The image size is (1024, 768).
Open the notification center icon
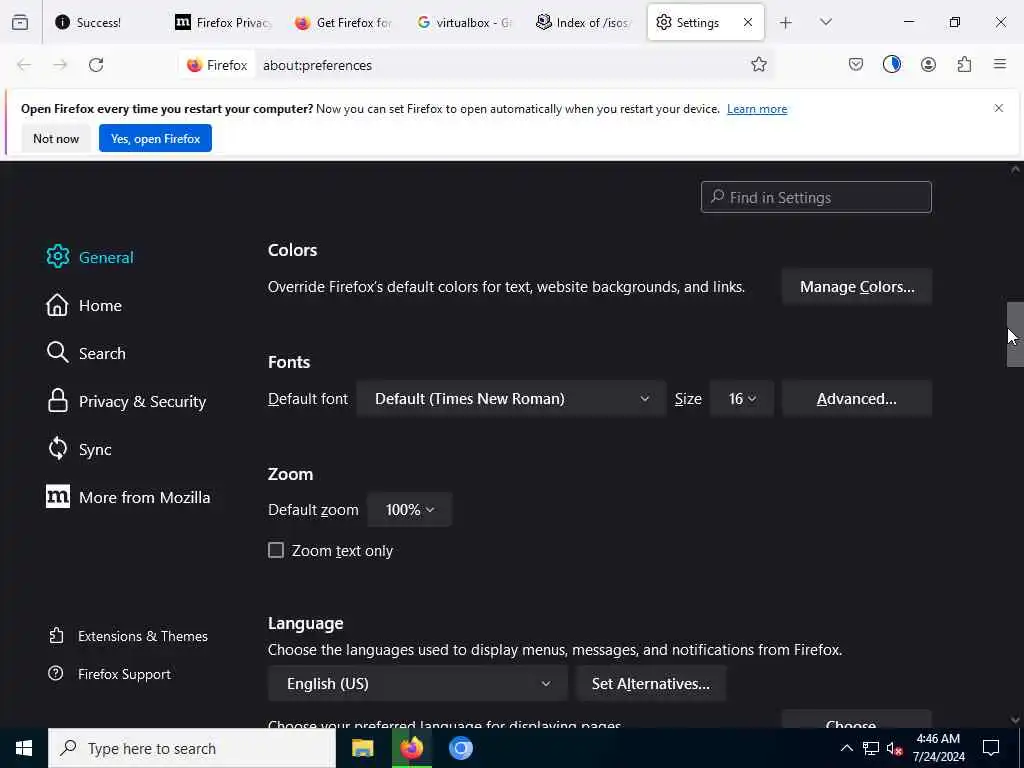(x=991, y=748)
